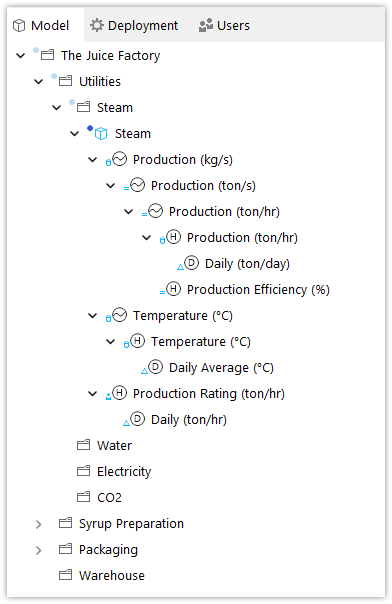This screenshot has width=392, height=604.
Task: Expand the Syrup Preparation node
Action: pos(39,524)
